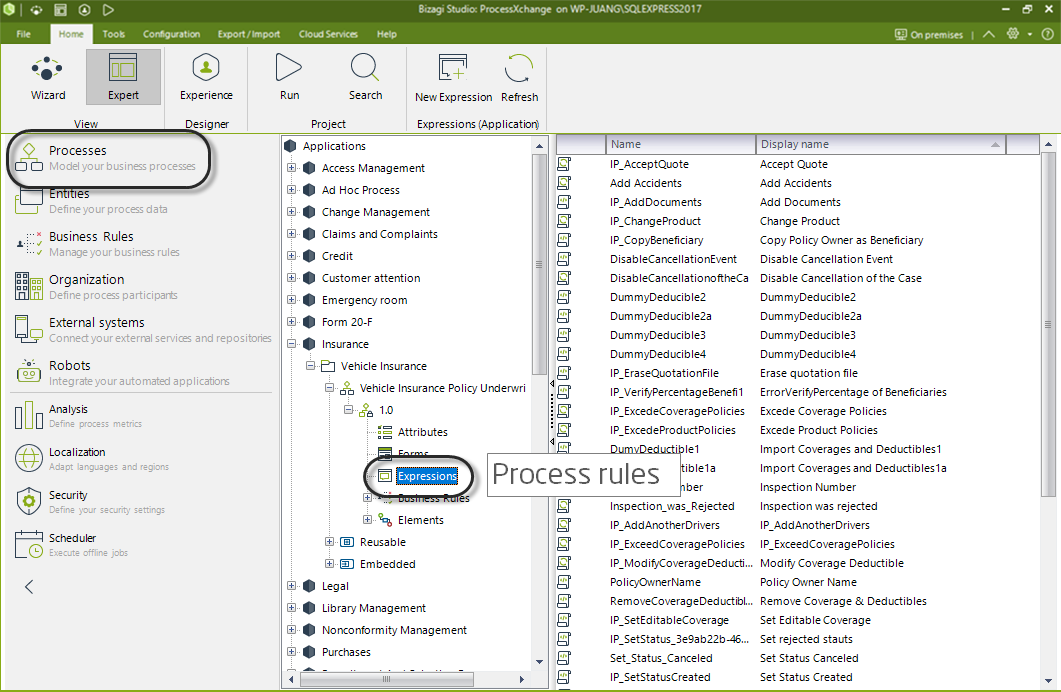Open the Processes module
Image resolution: width=1061 pixels, height=692 pixels.
tap(108, 158)
